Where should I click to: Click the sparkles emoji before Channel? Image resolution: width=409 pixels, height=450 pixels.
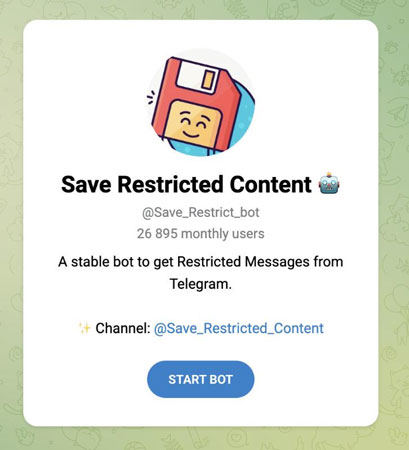tap(84, 328)
